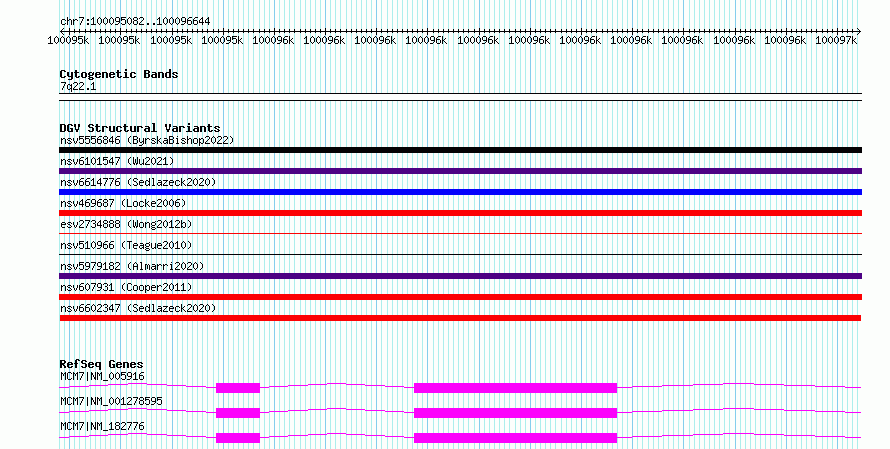Click variant label nsv6101547 (Wu2021)
This screenshot has height=449, width=890.
[x=117, y=161]
